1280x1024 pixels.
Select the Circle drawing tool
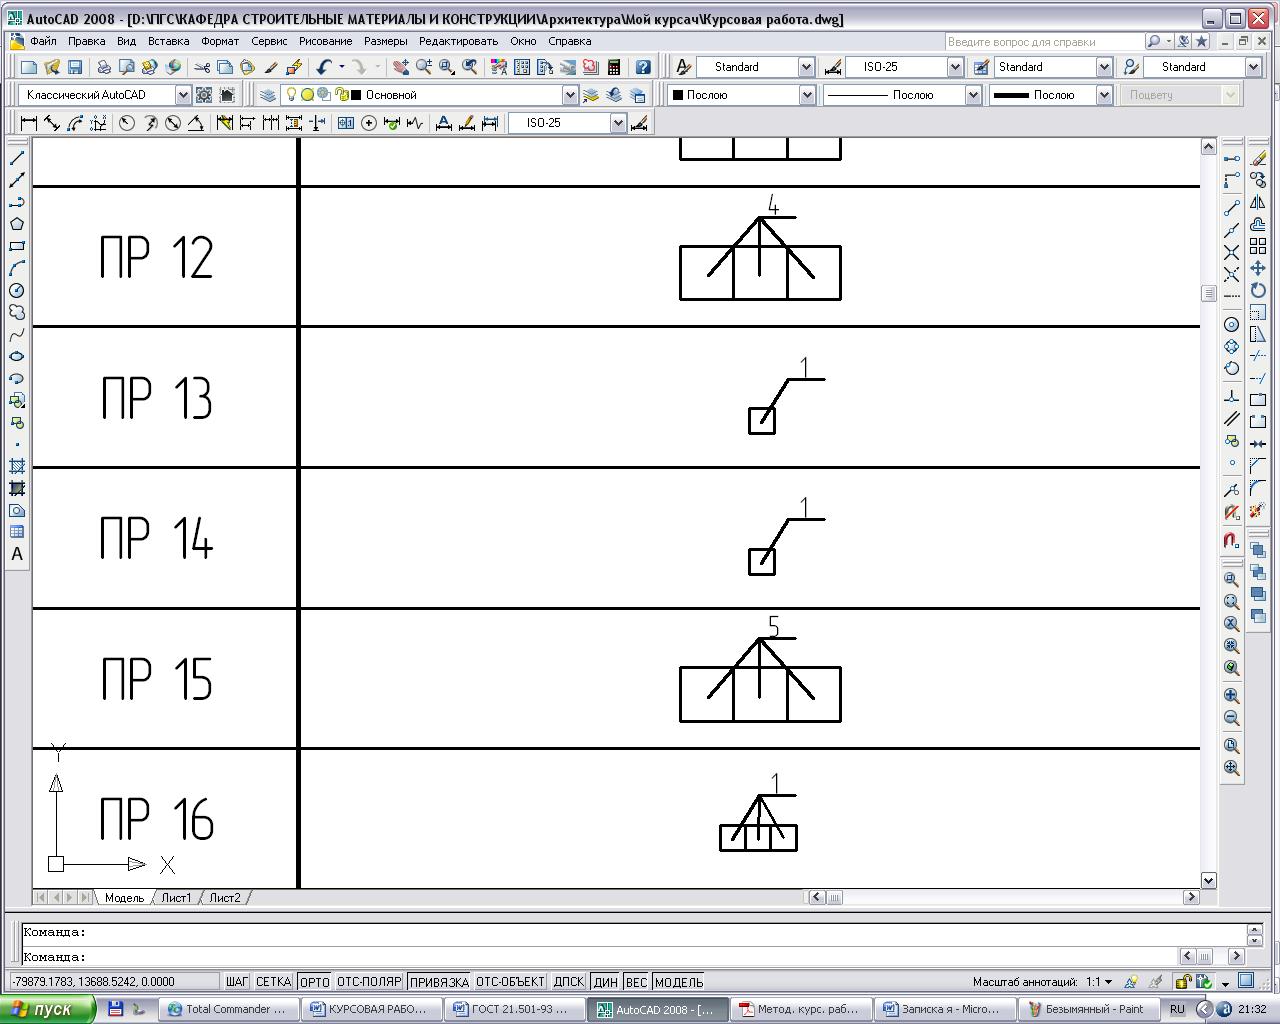[x=17, y=290]
